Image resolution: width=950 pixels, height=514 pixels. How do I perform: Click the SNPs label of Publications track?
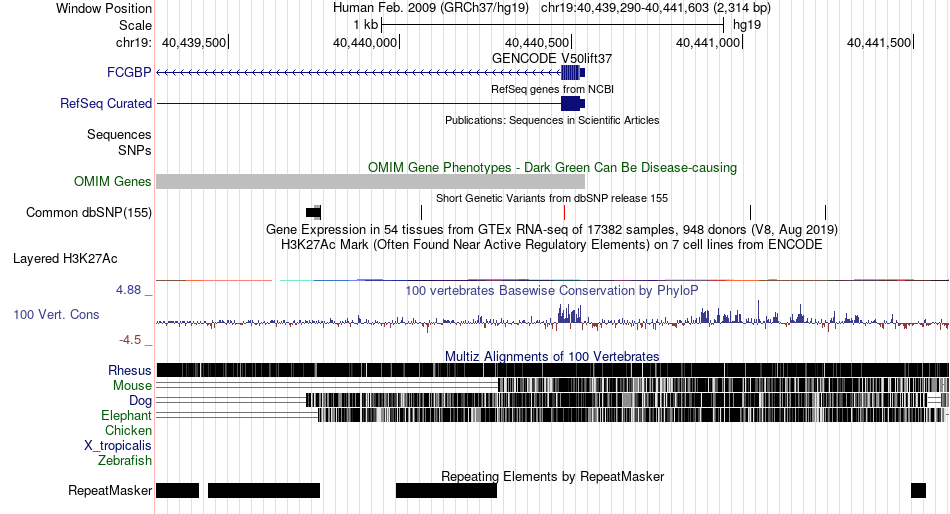tap(135, 150)
